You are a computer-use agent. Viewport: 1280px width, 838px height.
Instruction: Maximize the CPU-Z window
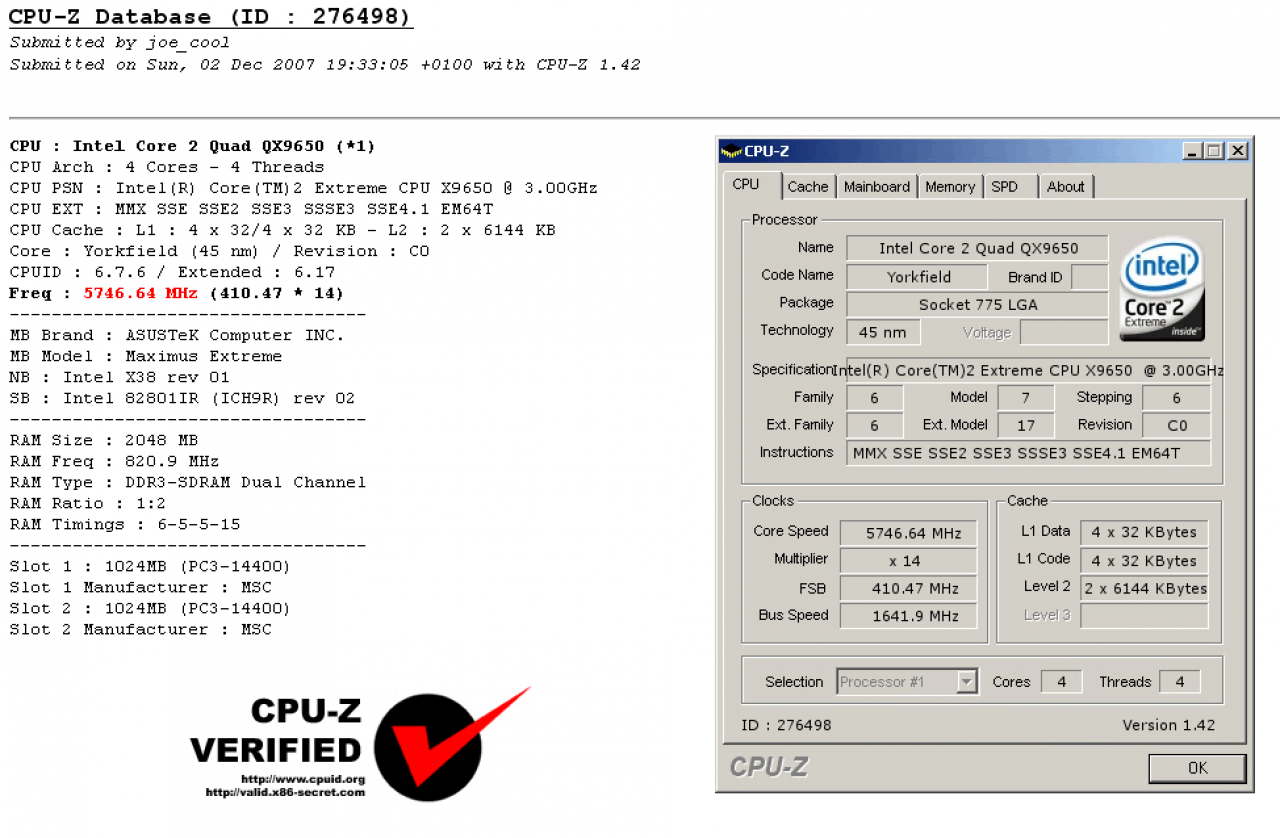[x=1213, y=151]
